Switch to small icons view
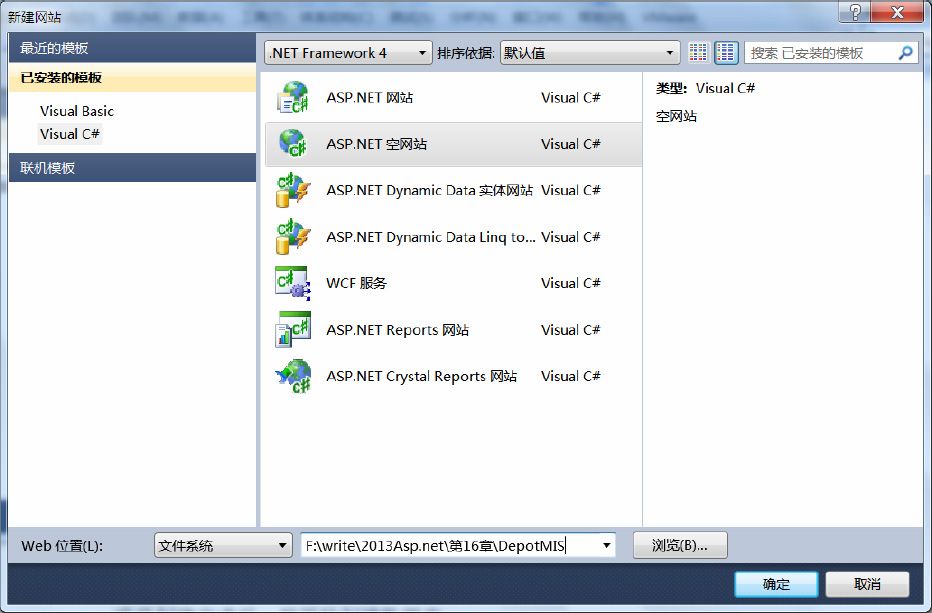Screen dimensions: 932x613 tap(698, 53)
